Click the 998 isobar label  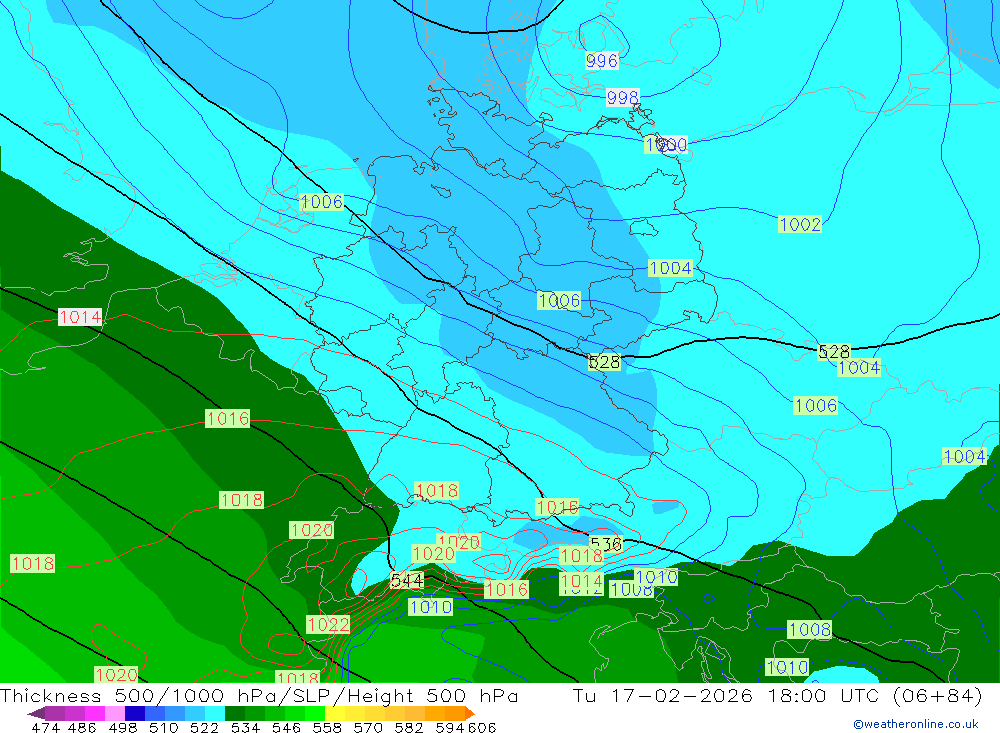(x=622, y=98)
